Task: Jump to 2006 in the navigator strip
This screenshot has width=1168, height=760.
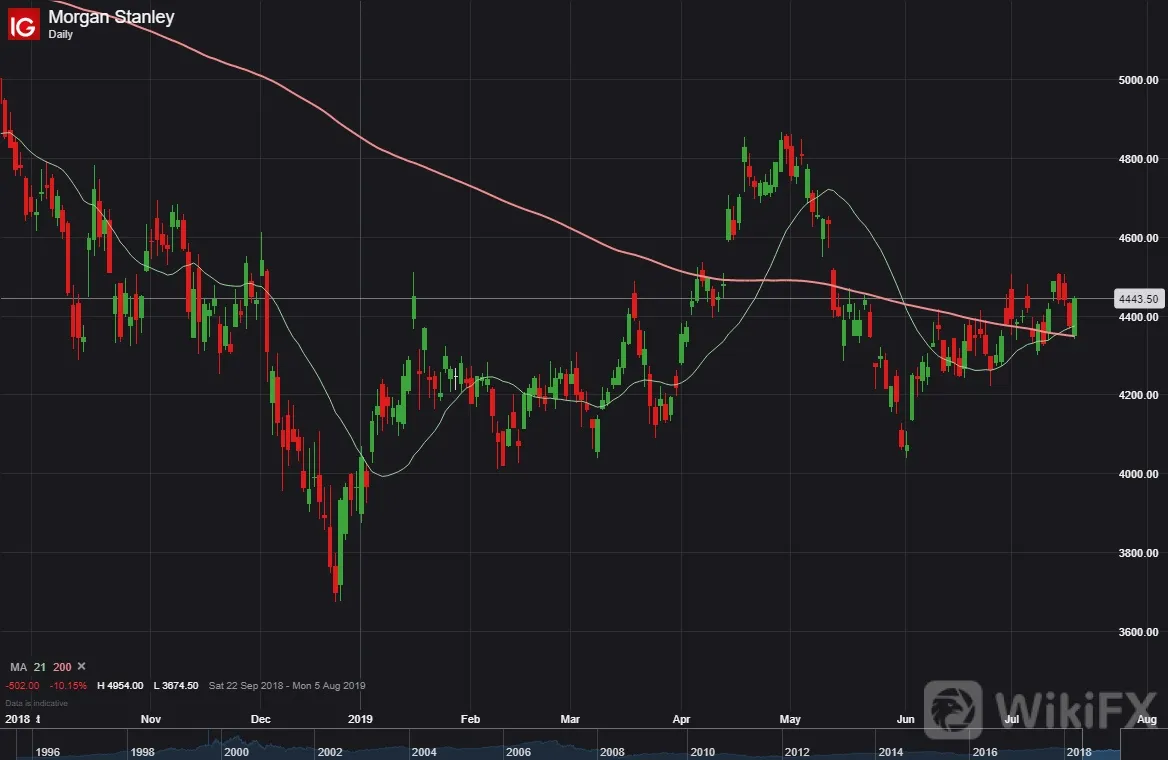Action: tap(518, 752)
